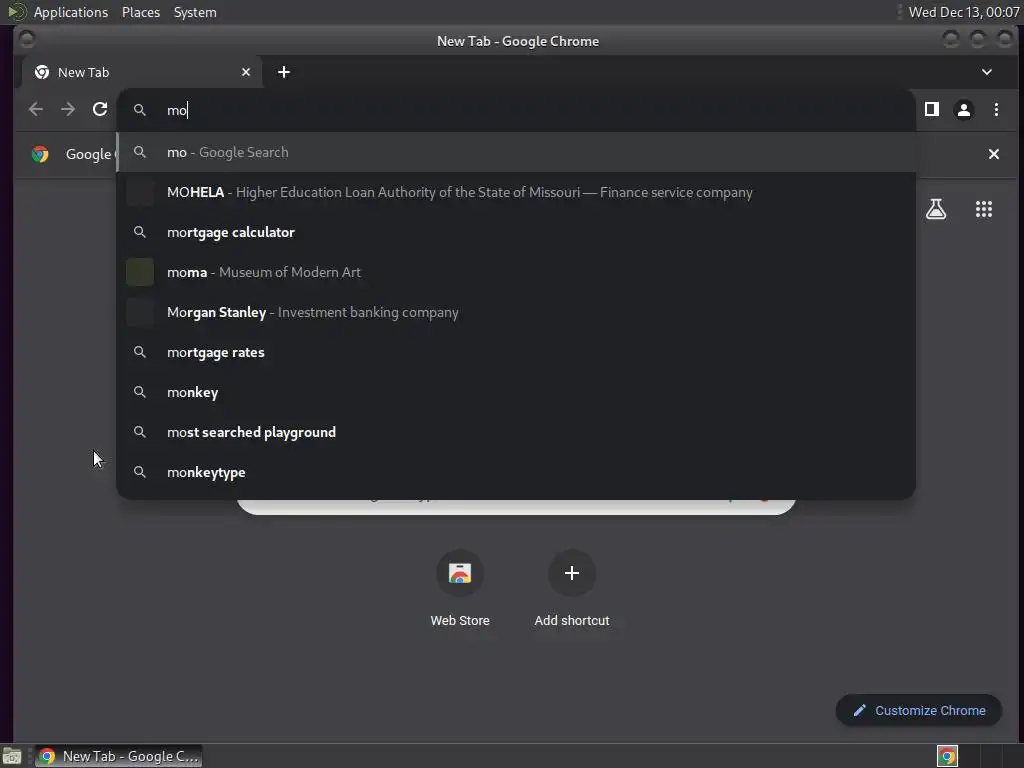Click the browser Forward arrow
This screenshot has width=1024, height=768.
[68, 110]
